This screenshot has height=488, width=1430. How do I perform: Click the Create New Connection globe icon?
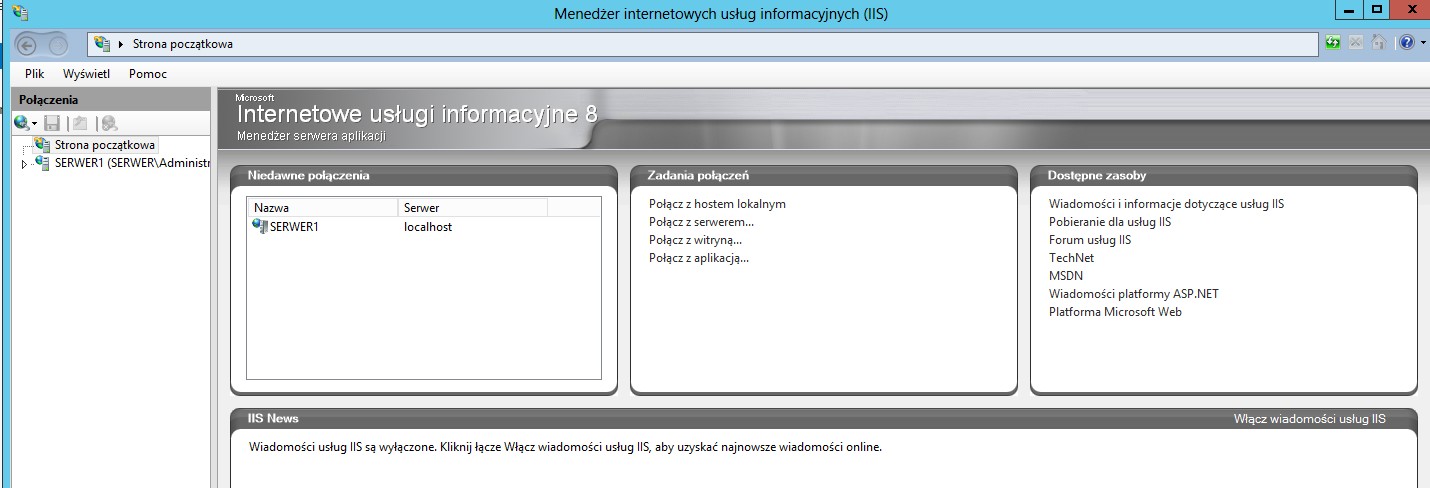point(21,123)
